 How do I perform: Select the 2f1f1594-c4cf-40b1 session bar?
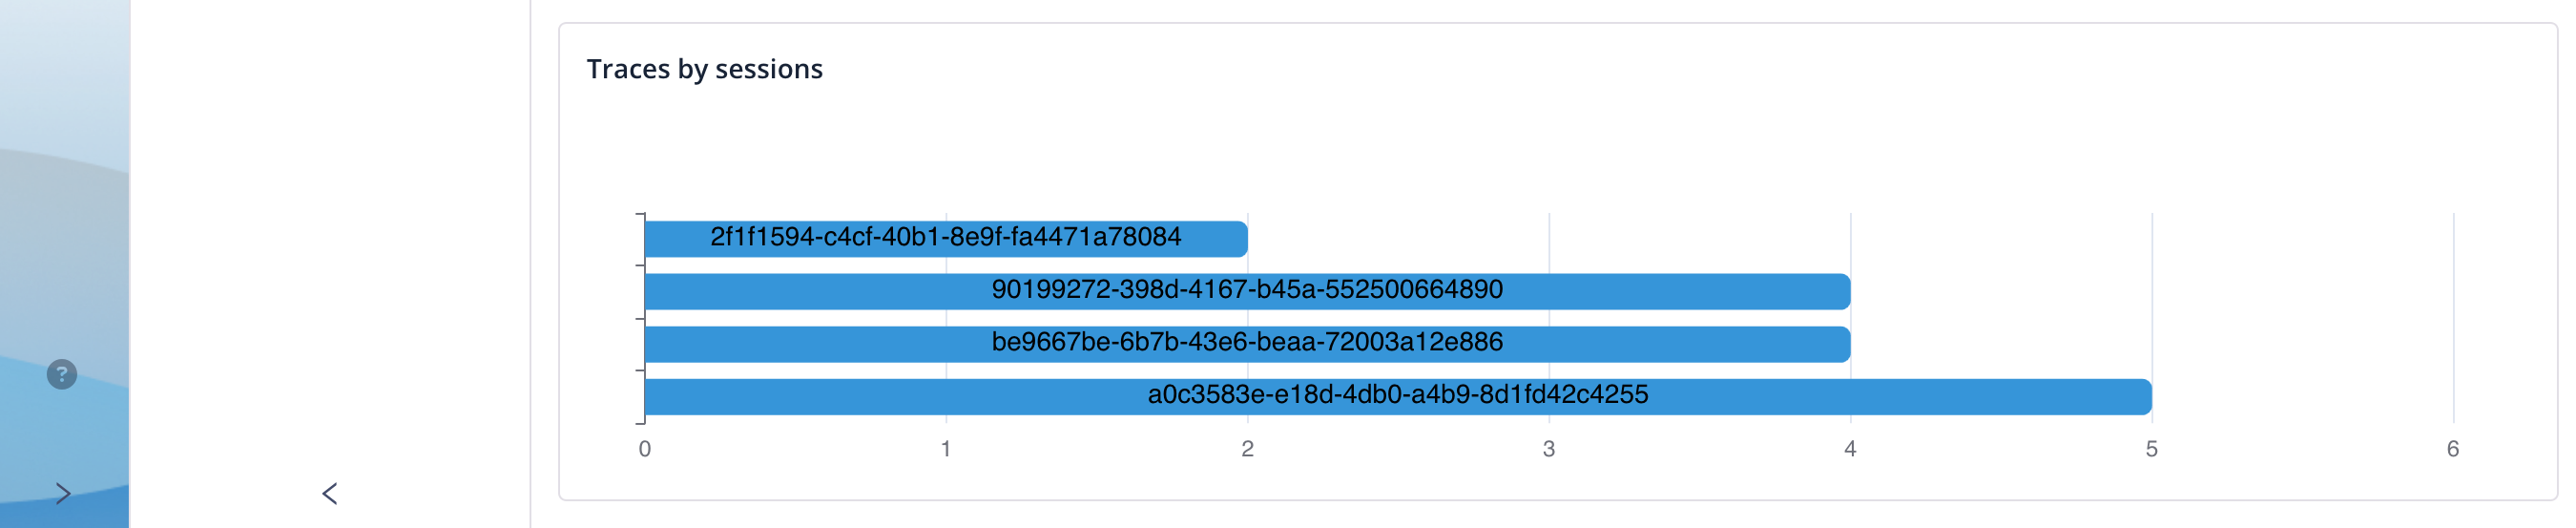946,239
